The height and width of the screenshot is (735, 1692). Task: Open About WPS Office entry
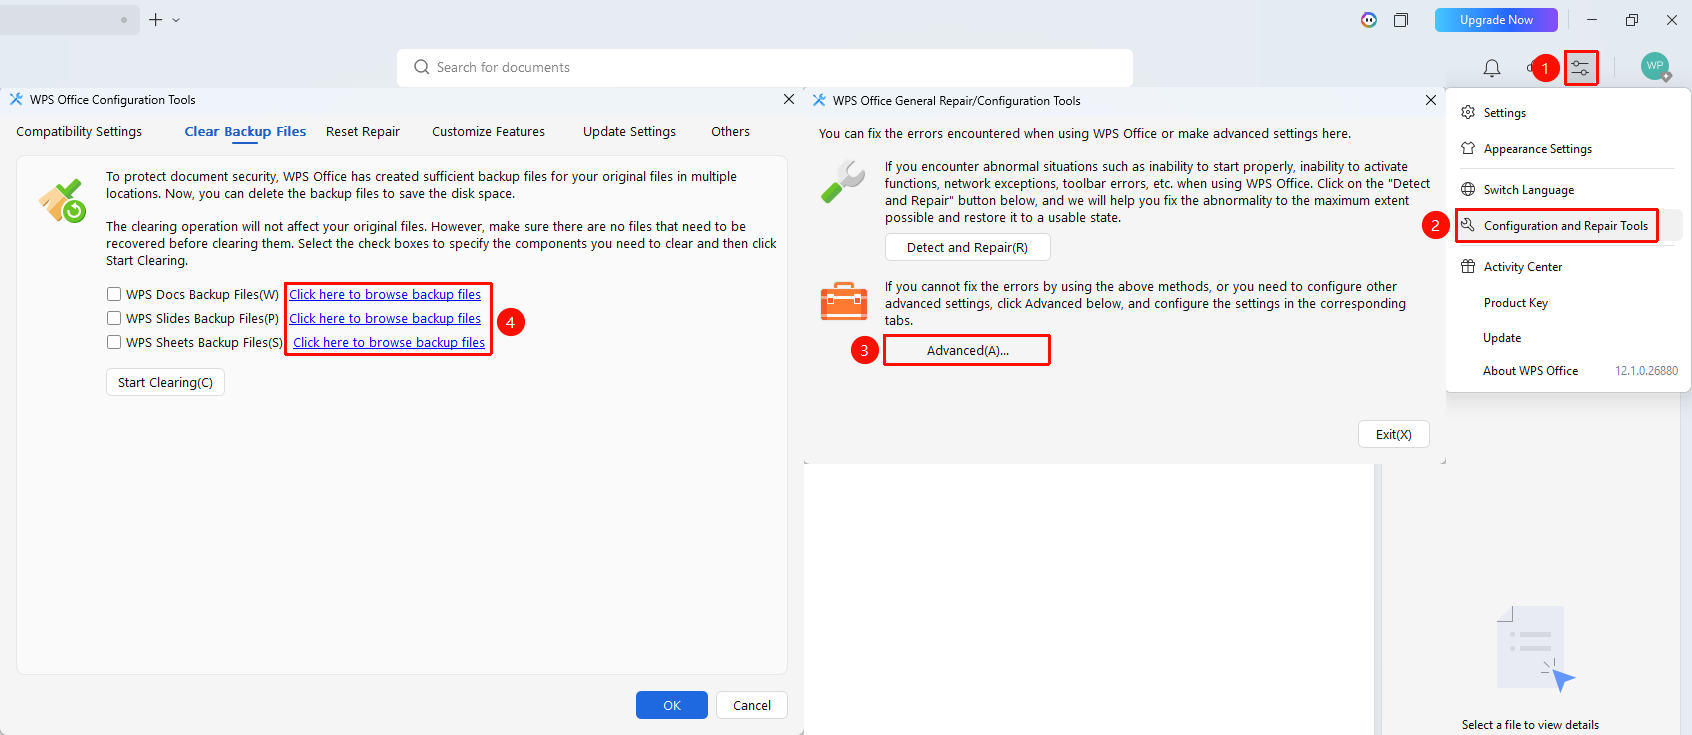tap(1531, 370)
